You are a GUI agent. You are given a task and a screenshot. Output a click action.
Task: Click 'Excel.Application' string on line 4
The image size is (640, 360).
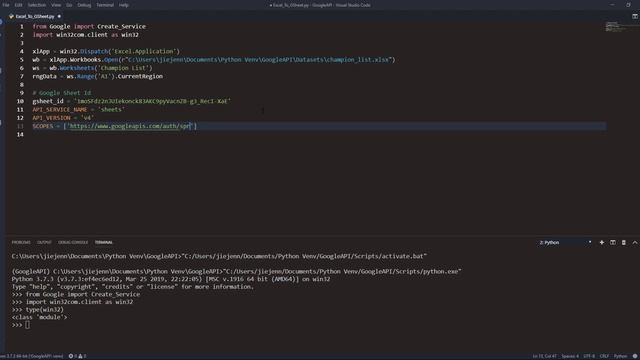tap(144, 51)
